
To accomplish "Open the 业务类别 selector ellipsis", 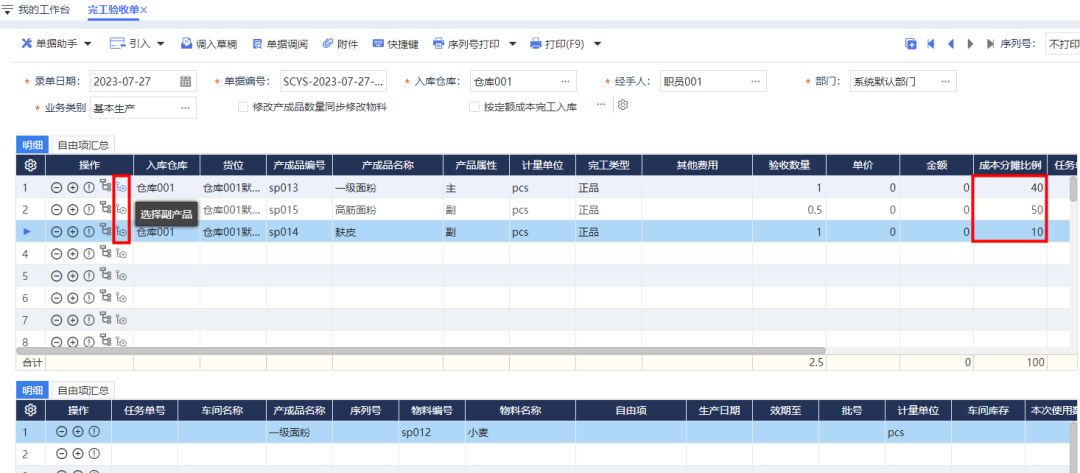I will (x=185, y=108).
